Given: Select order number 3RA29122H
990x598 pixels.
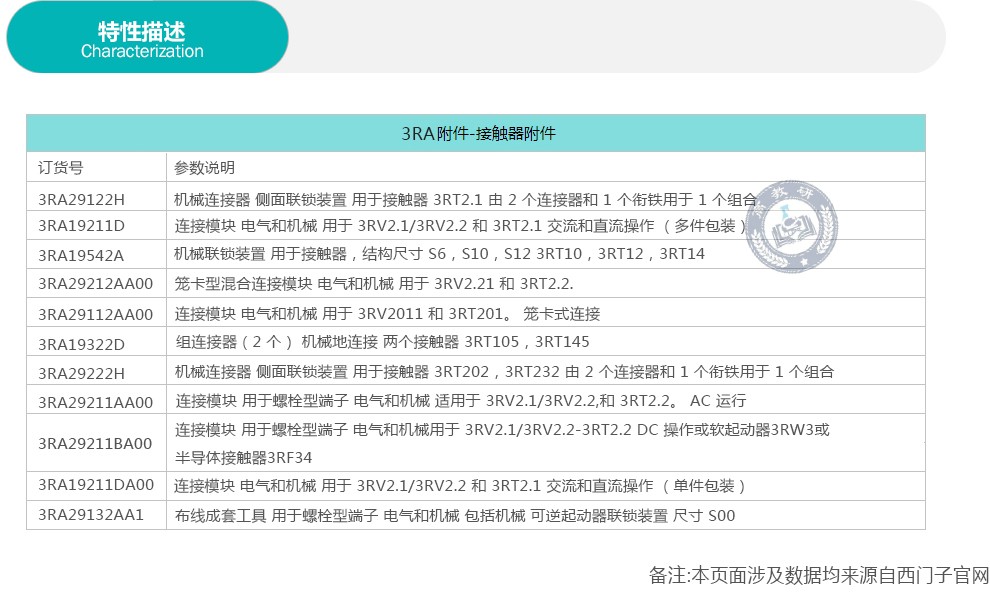Looking at the screenshot, I should pos(83,197).
